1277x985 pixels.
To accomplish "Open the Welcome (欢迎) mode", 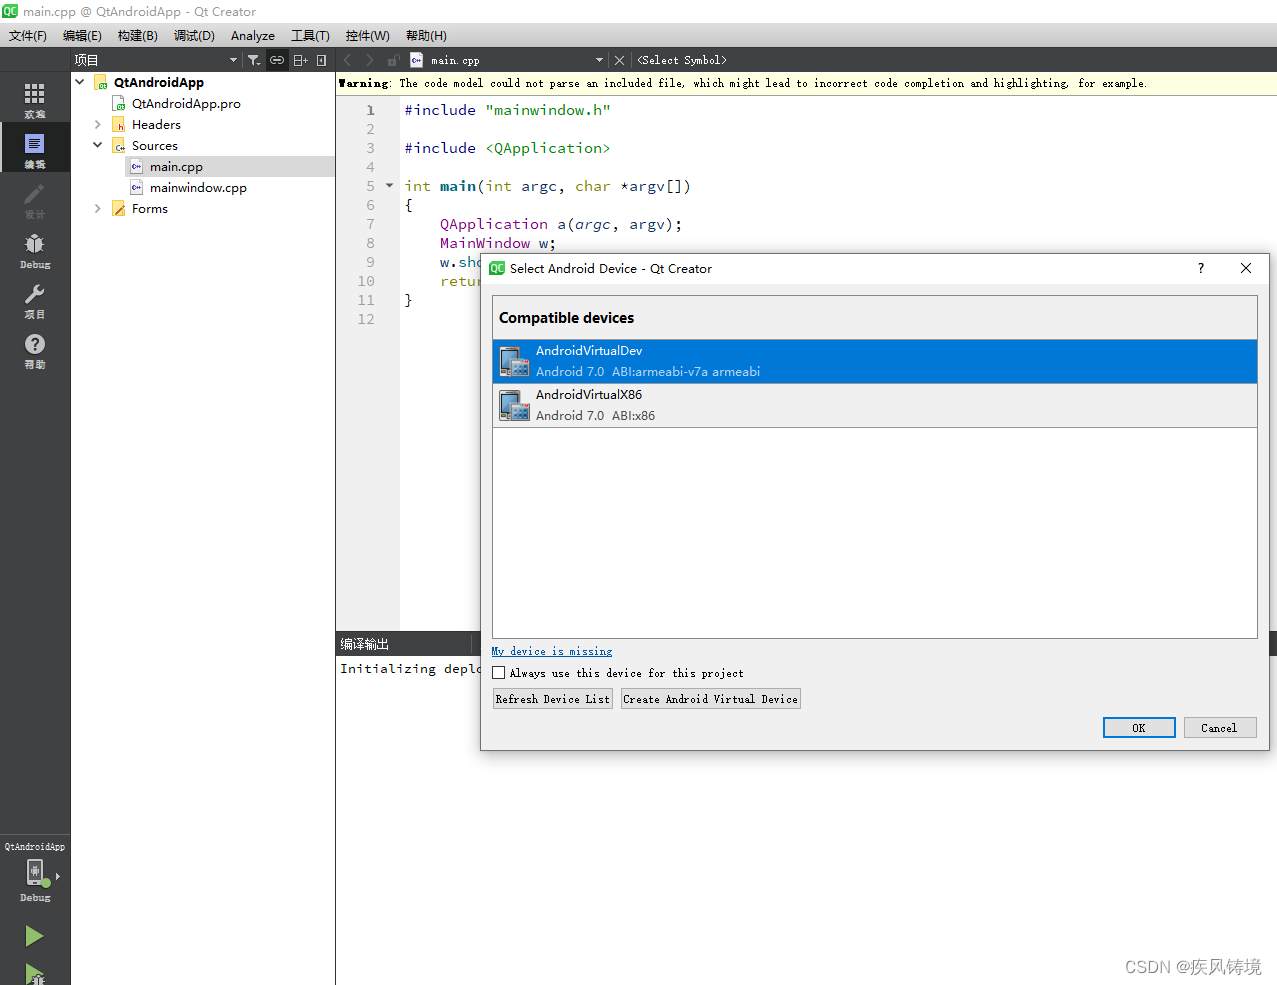I will (35, 99).
